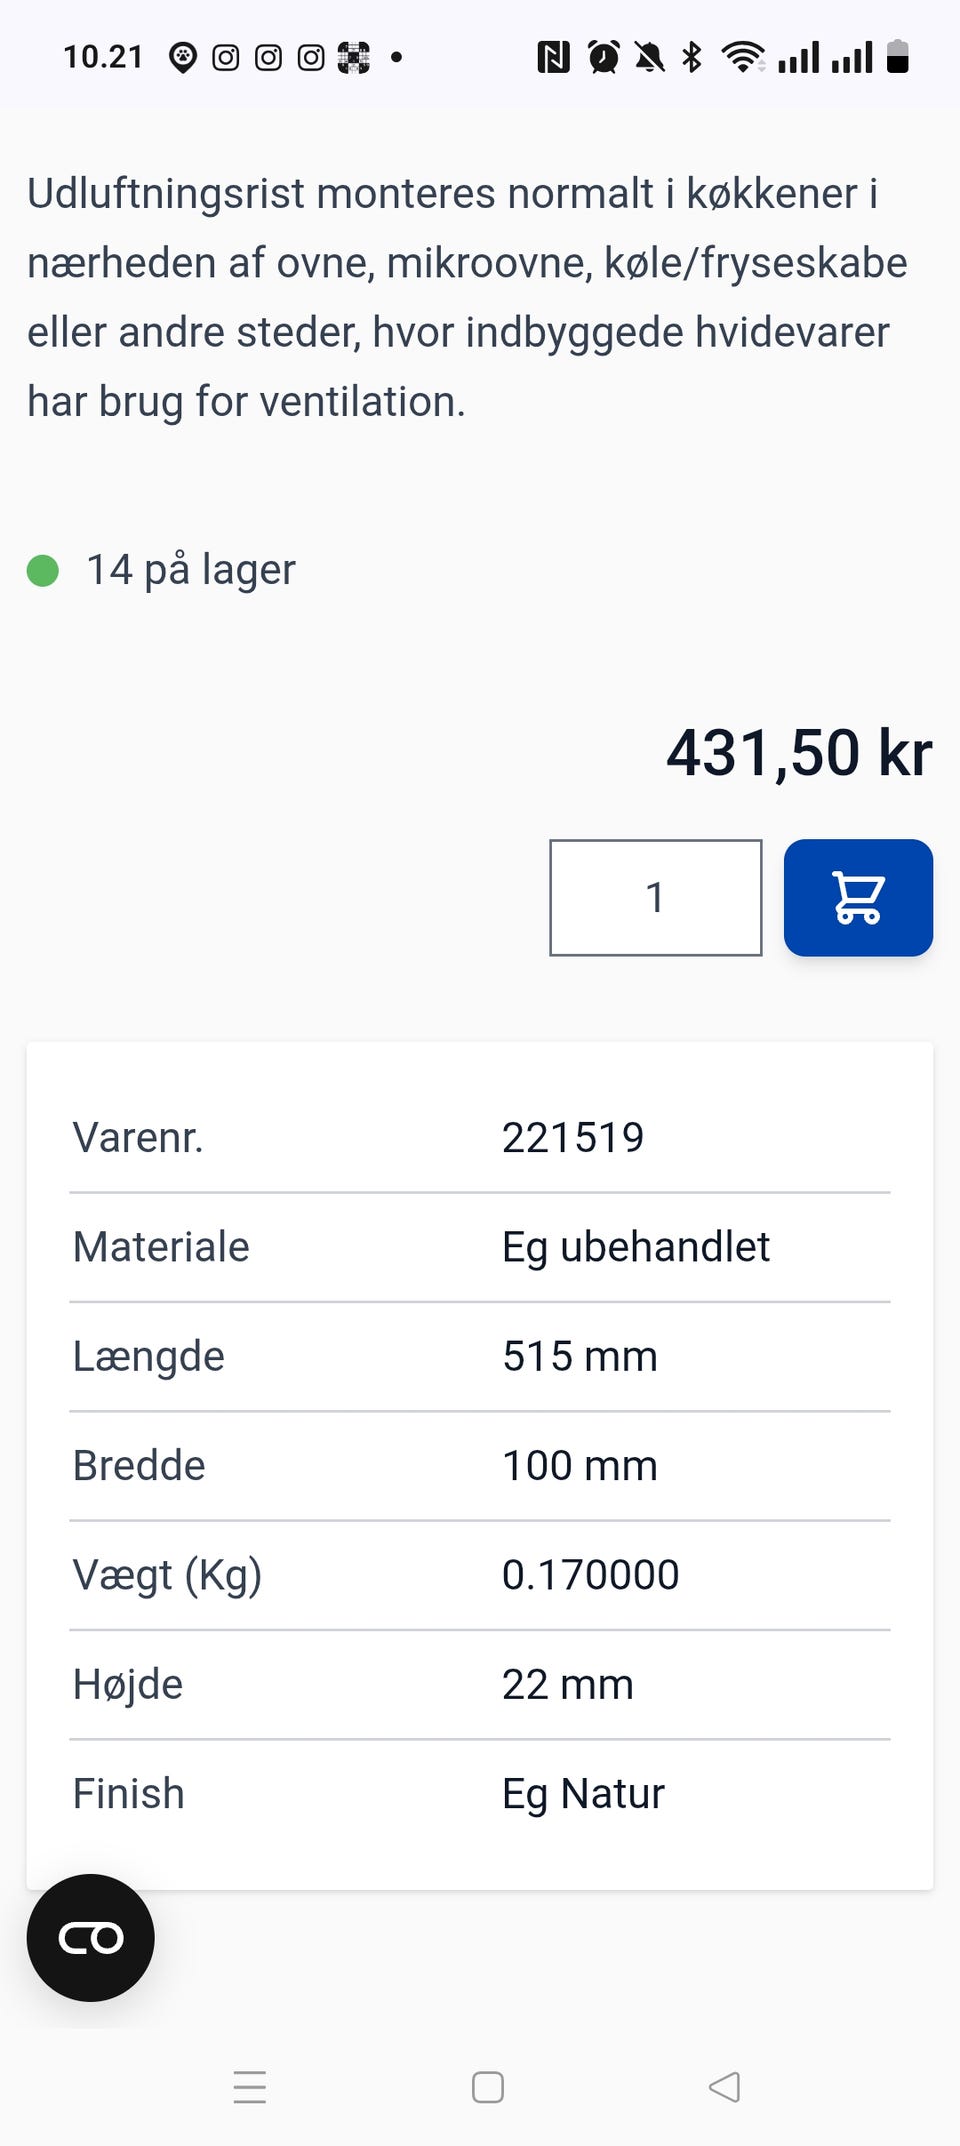Image resolution: width=960 pixels, height=2146 pixels.
Task: Tap the status bar clock 10.21
Action: (x=104, y=57)
